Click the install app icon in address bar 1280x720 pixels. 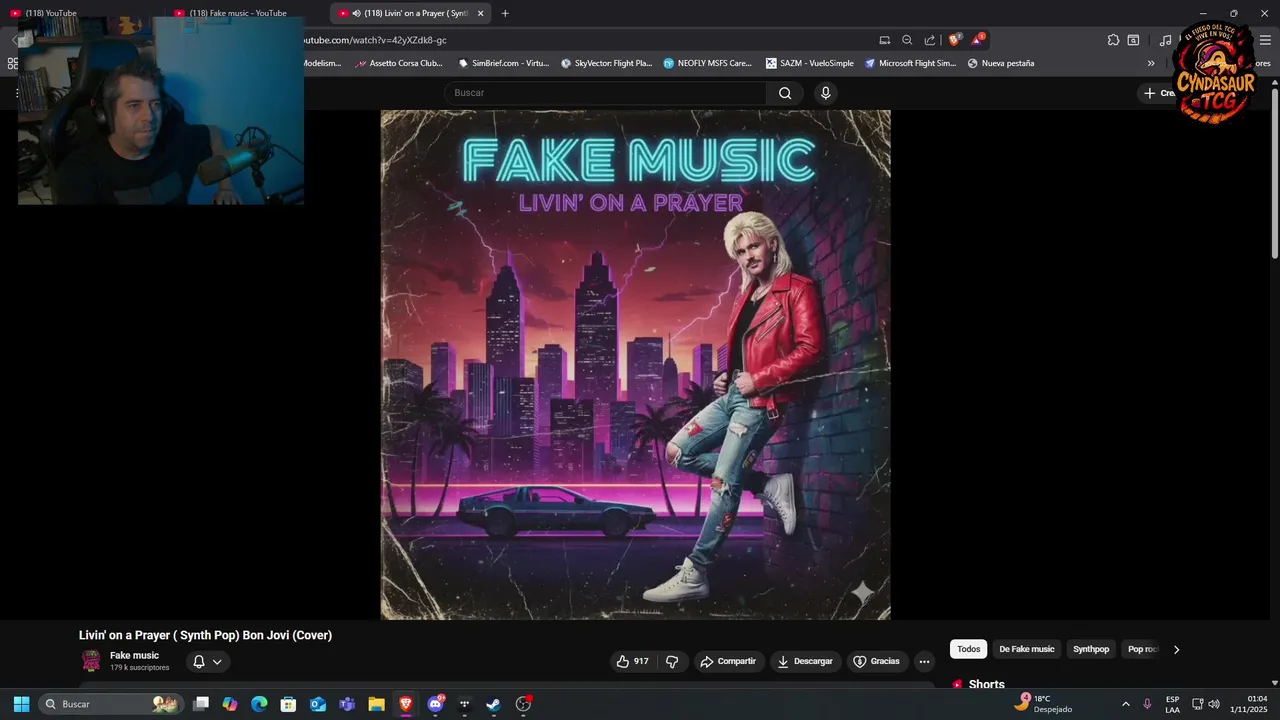[x=884, y=40]
